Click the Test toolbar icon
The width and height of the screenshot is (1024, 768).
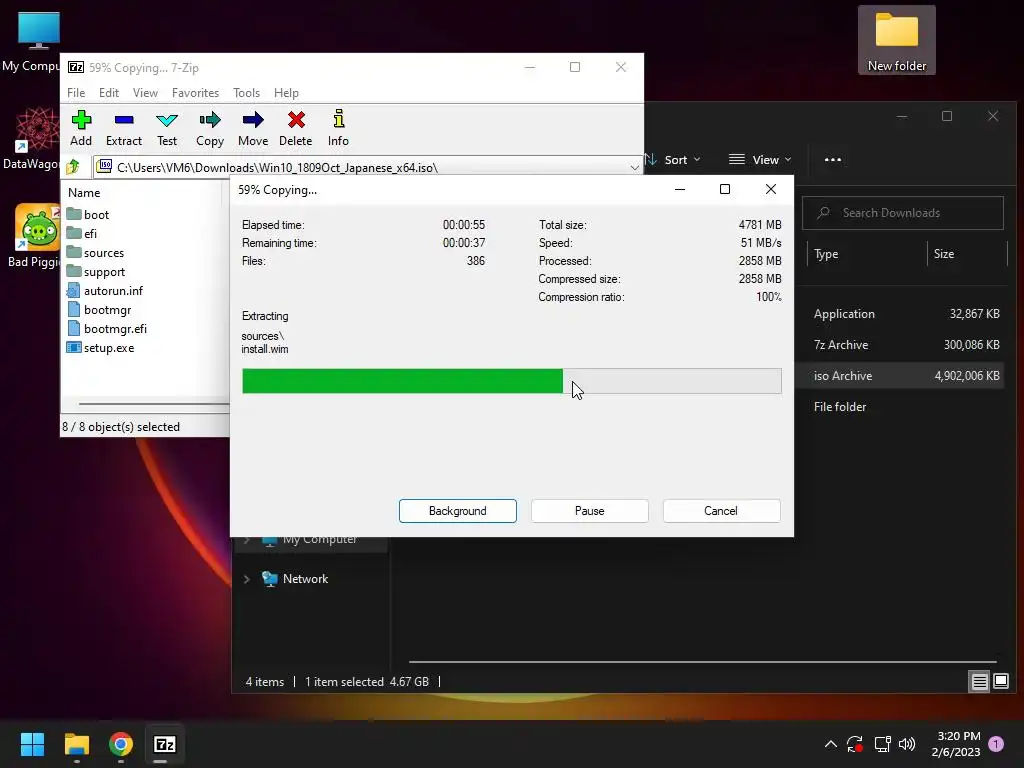pyautogui.click(x=167, y=128)
